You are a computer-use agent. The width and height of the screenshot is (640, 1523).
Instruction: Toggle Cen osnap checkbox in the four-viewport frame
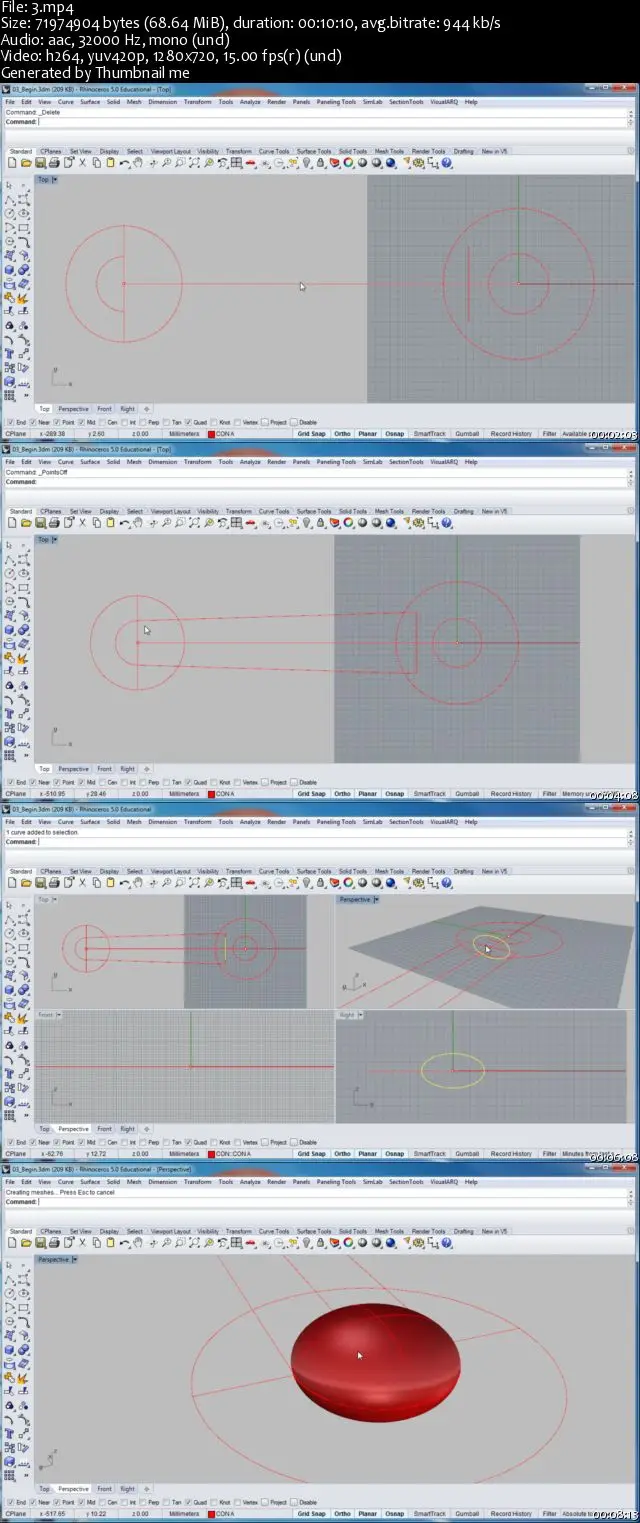coord(103,1142)
